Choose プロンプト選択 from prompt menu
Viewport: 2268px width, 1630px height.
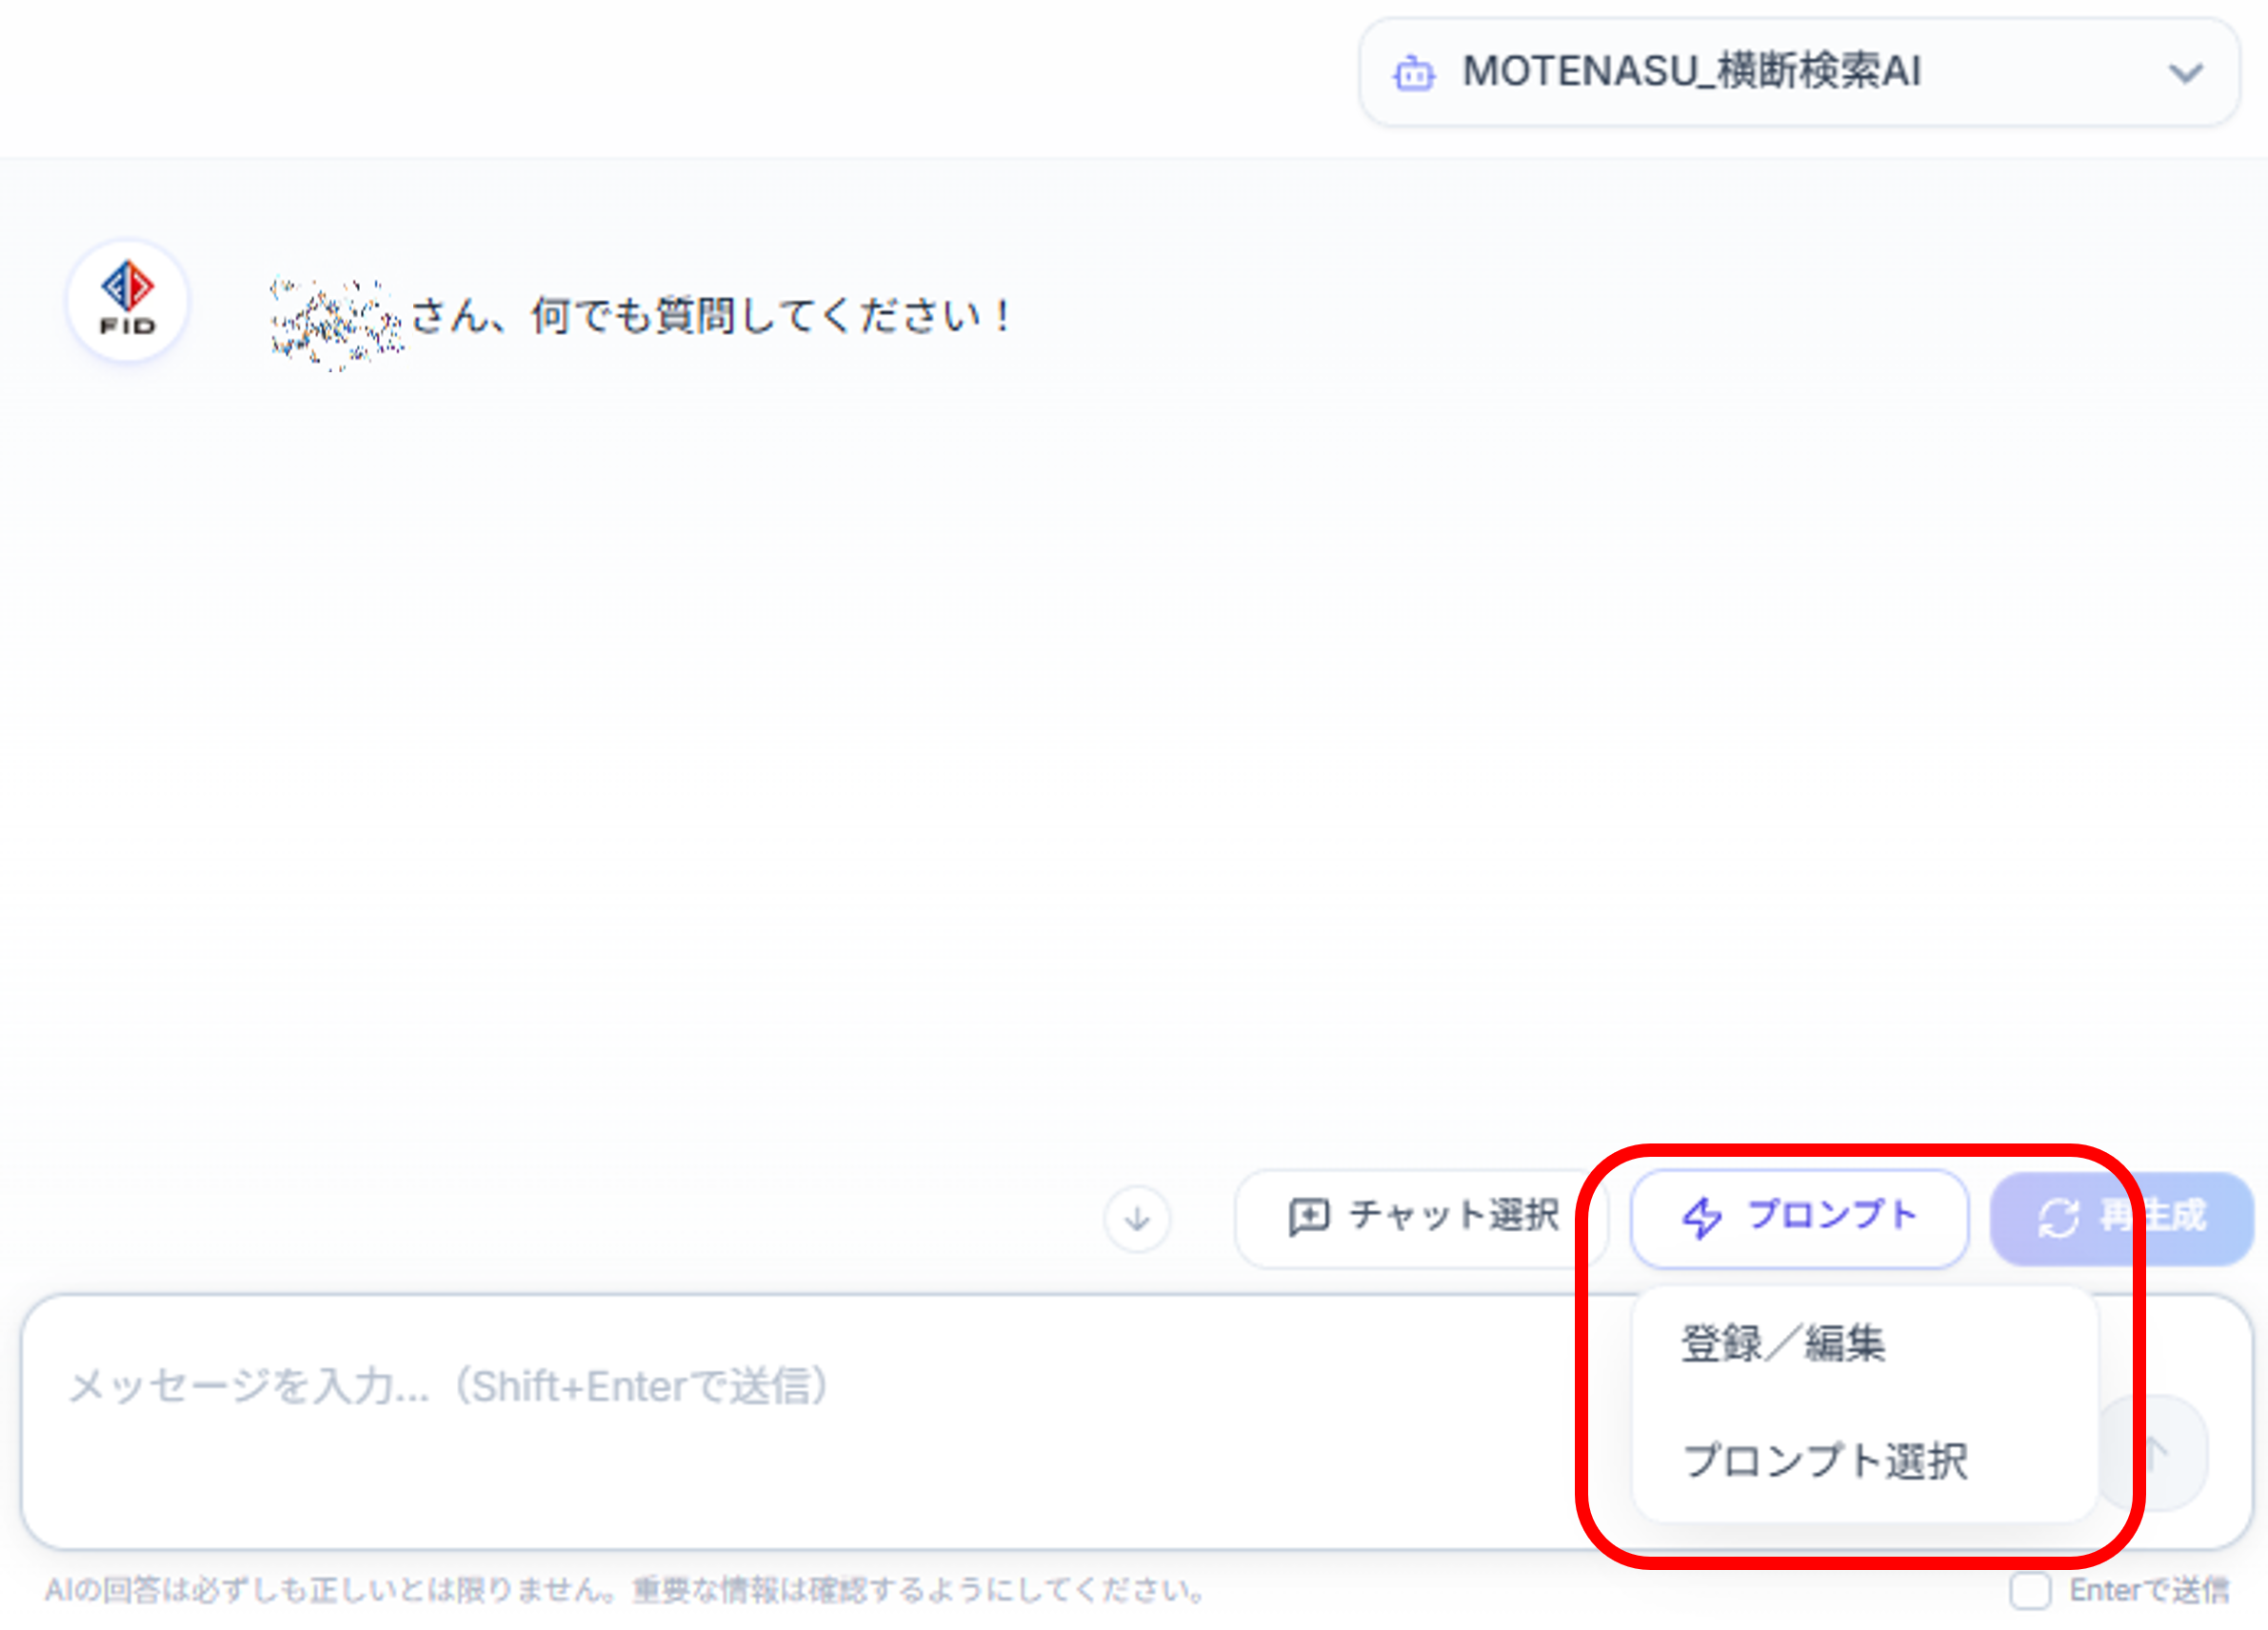coord(1825,1460)
